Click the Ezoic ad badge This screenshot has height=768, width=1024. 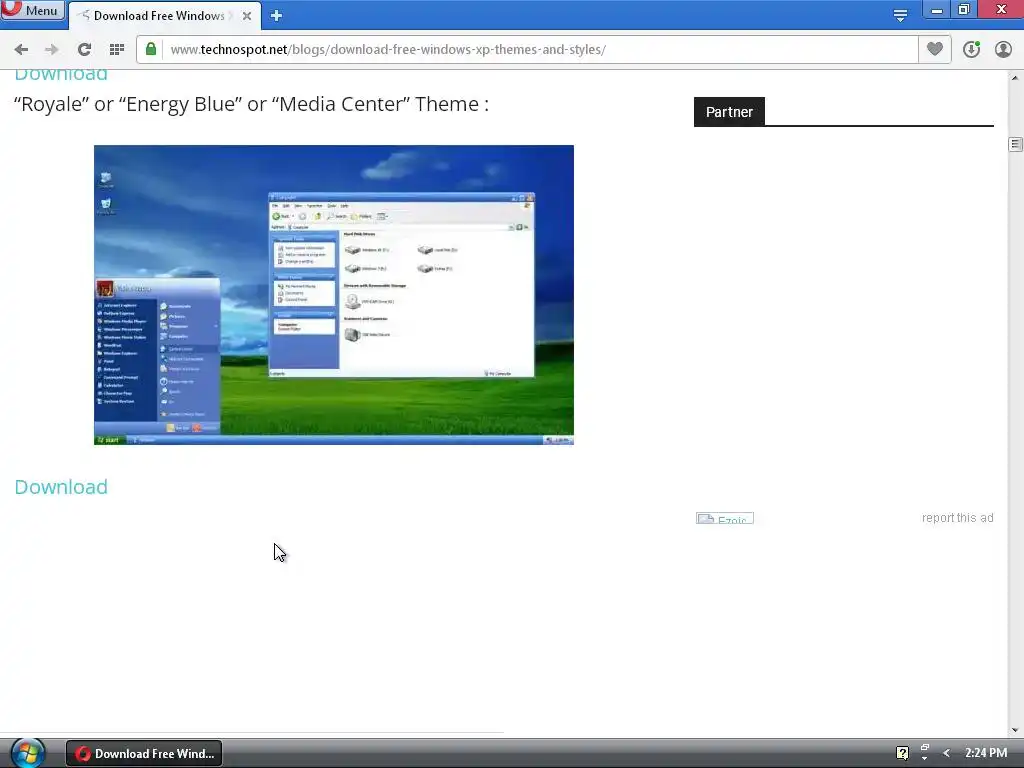725,519
